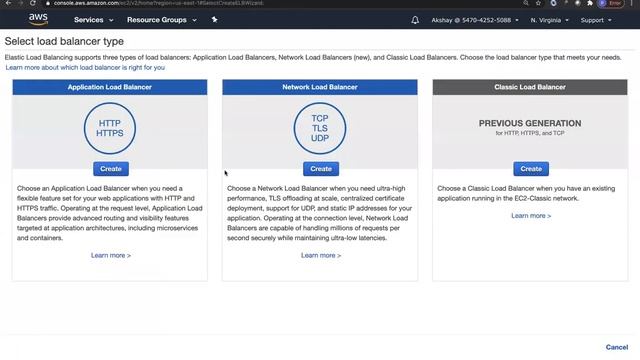Click the pin shortcuts icon in navbar
This screenshot has height=360, width=640.
(x=214, y=20)
